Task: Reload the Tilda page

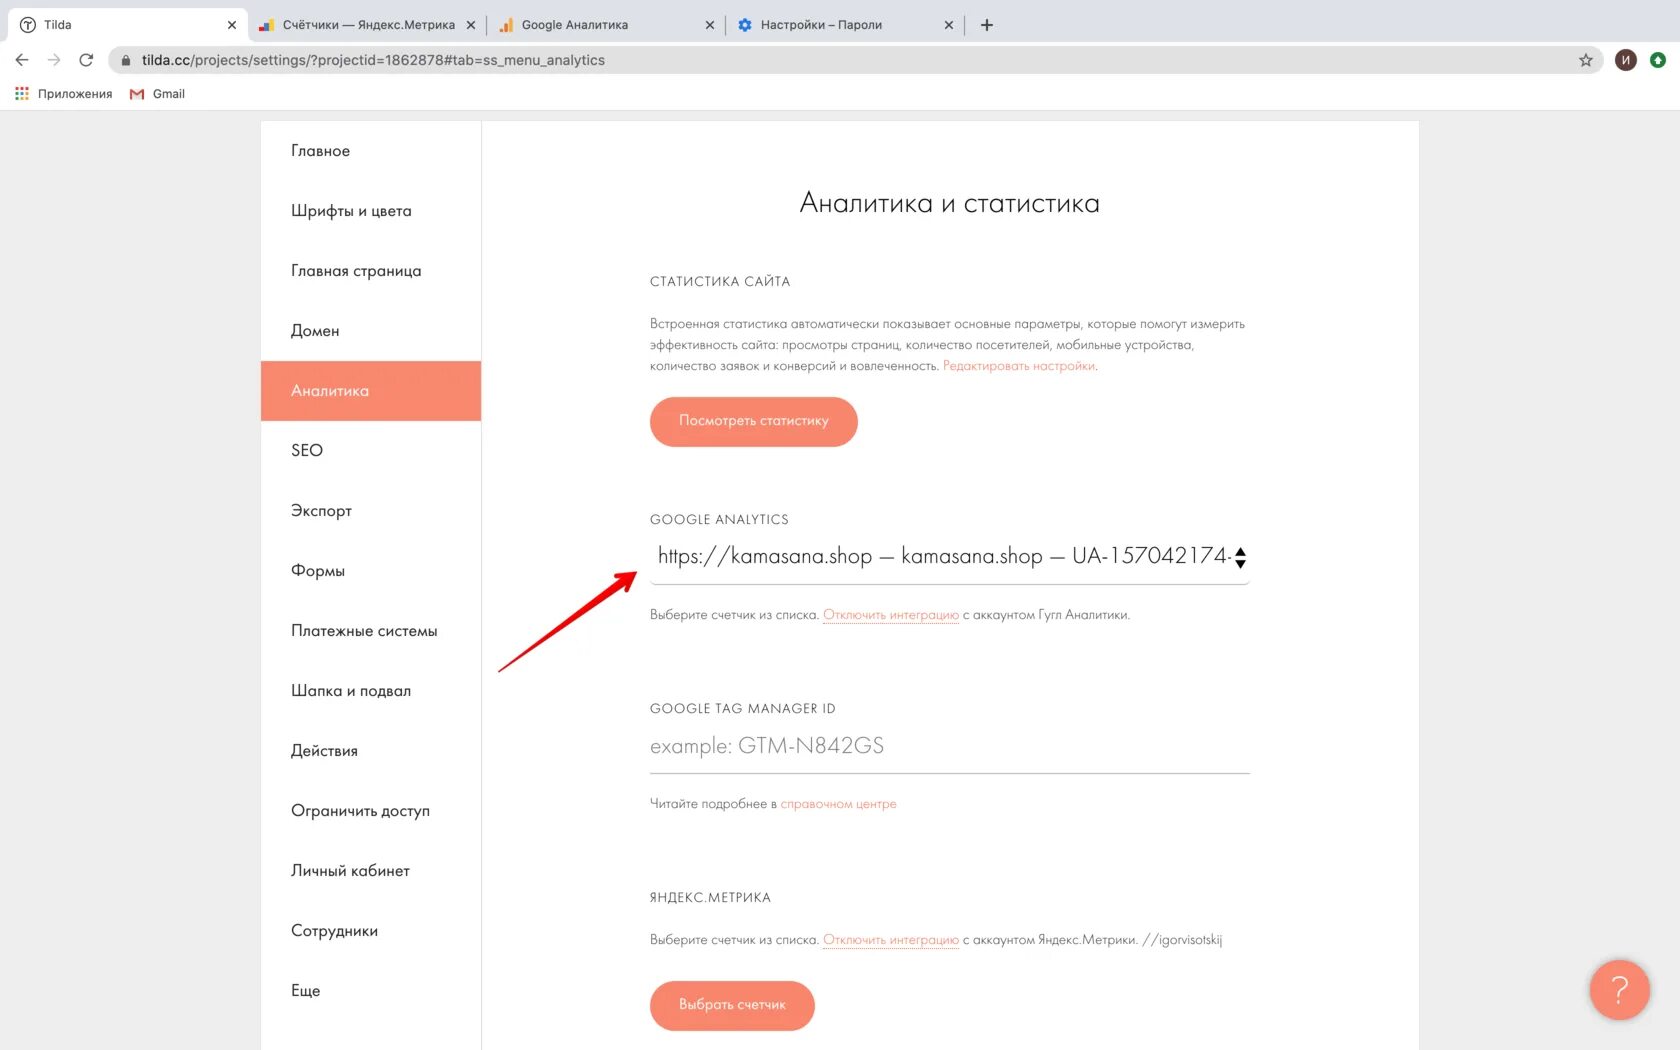Action: pyautogui.click(x=86, y=60)
